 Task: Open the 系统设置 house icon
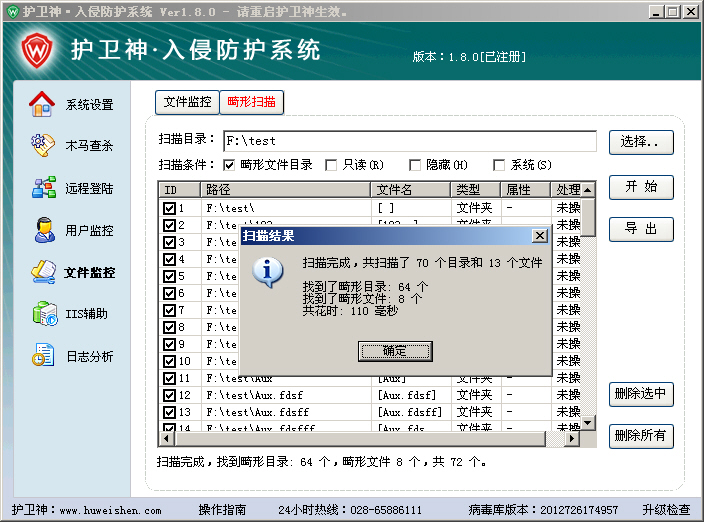(42, 104)
